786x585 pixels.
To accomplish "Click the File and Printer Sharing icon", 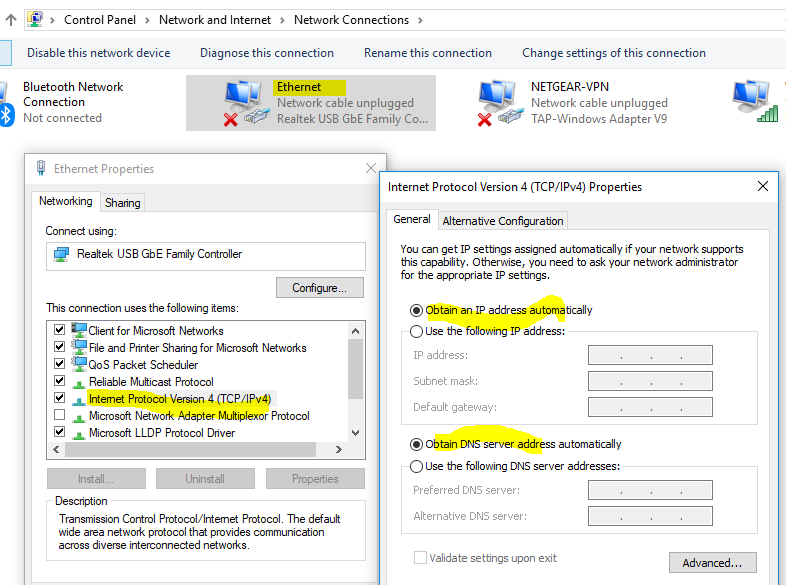I will tap(79, 347).
